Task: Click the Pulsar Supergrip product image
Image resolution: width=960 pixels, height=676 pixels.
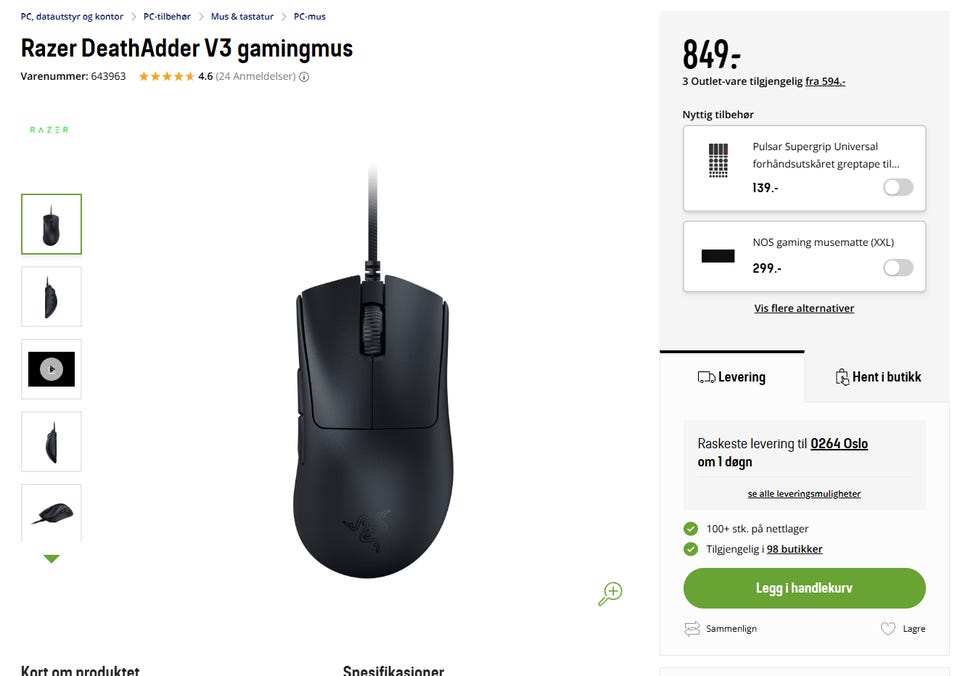Action: 718,160
